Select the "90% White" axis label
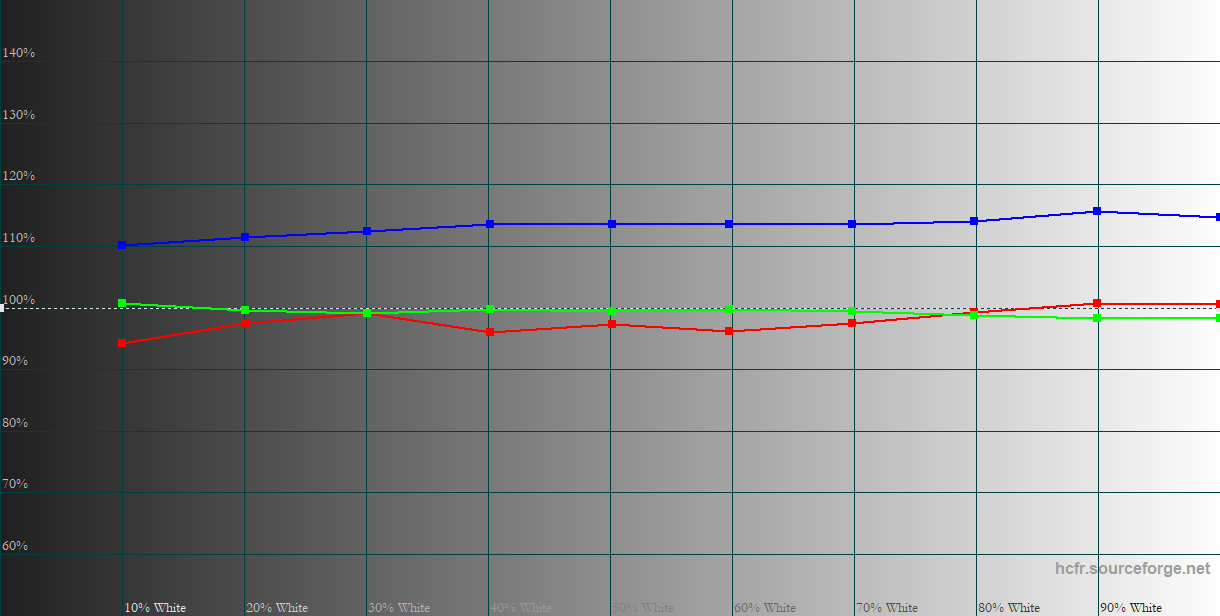This screenshot has width=1220, height=616. pos(1131,608)
